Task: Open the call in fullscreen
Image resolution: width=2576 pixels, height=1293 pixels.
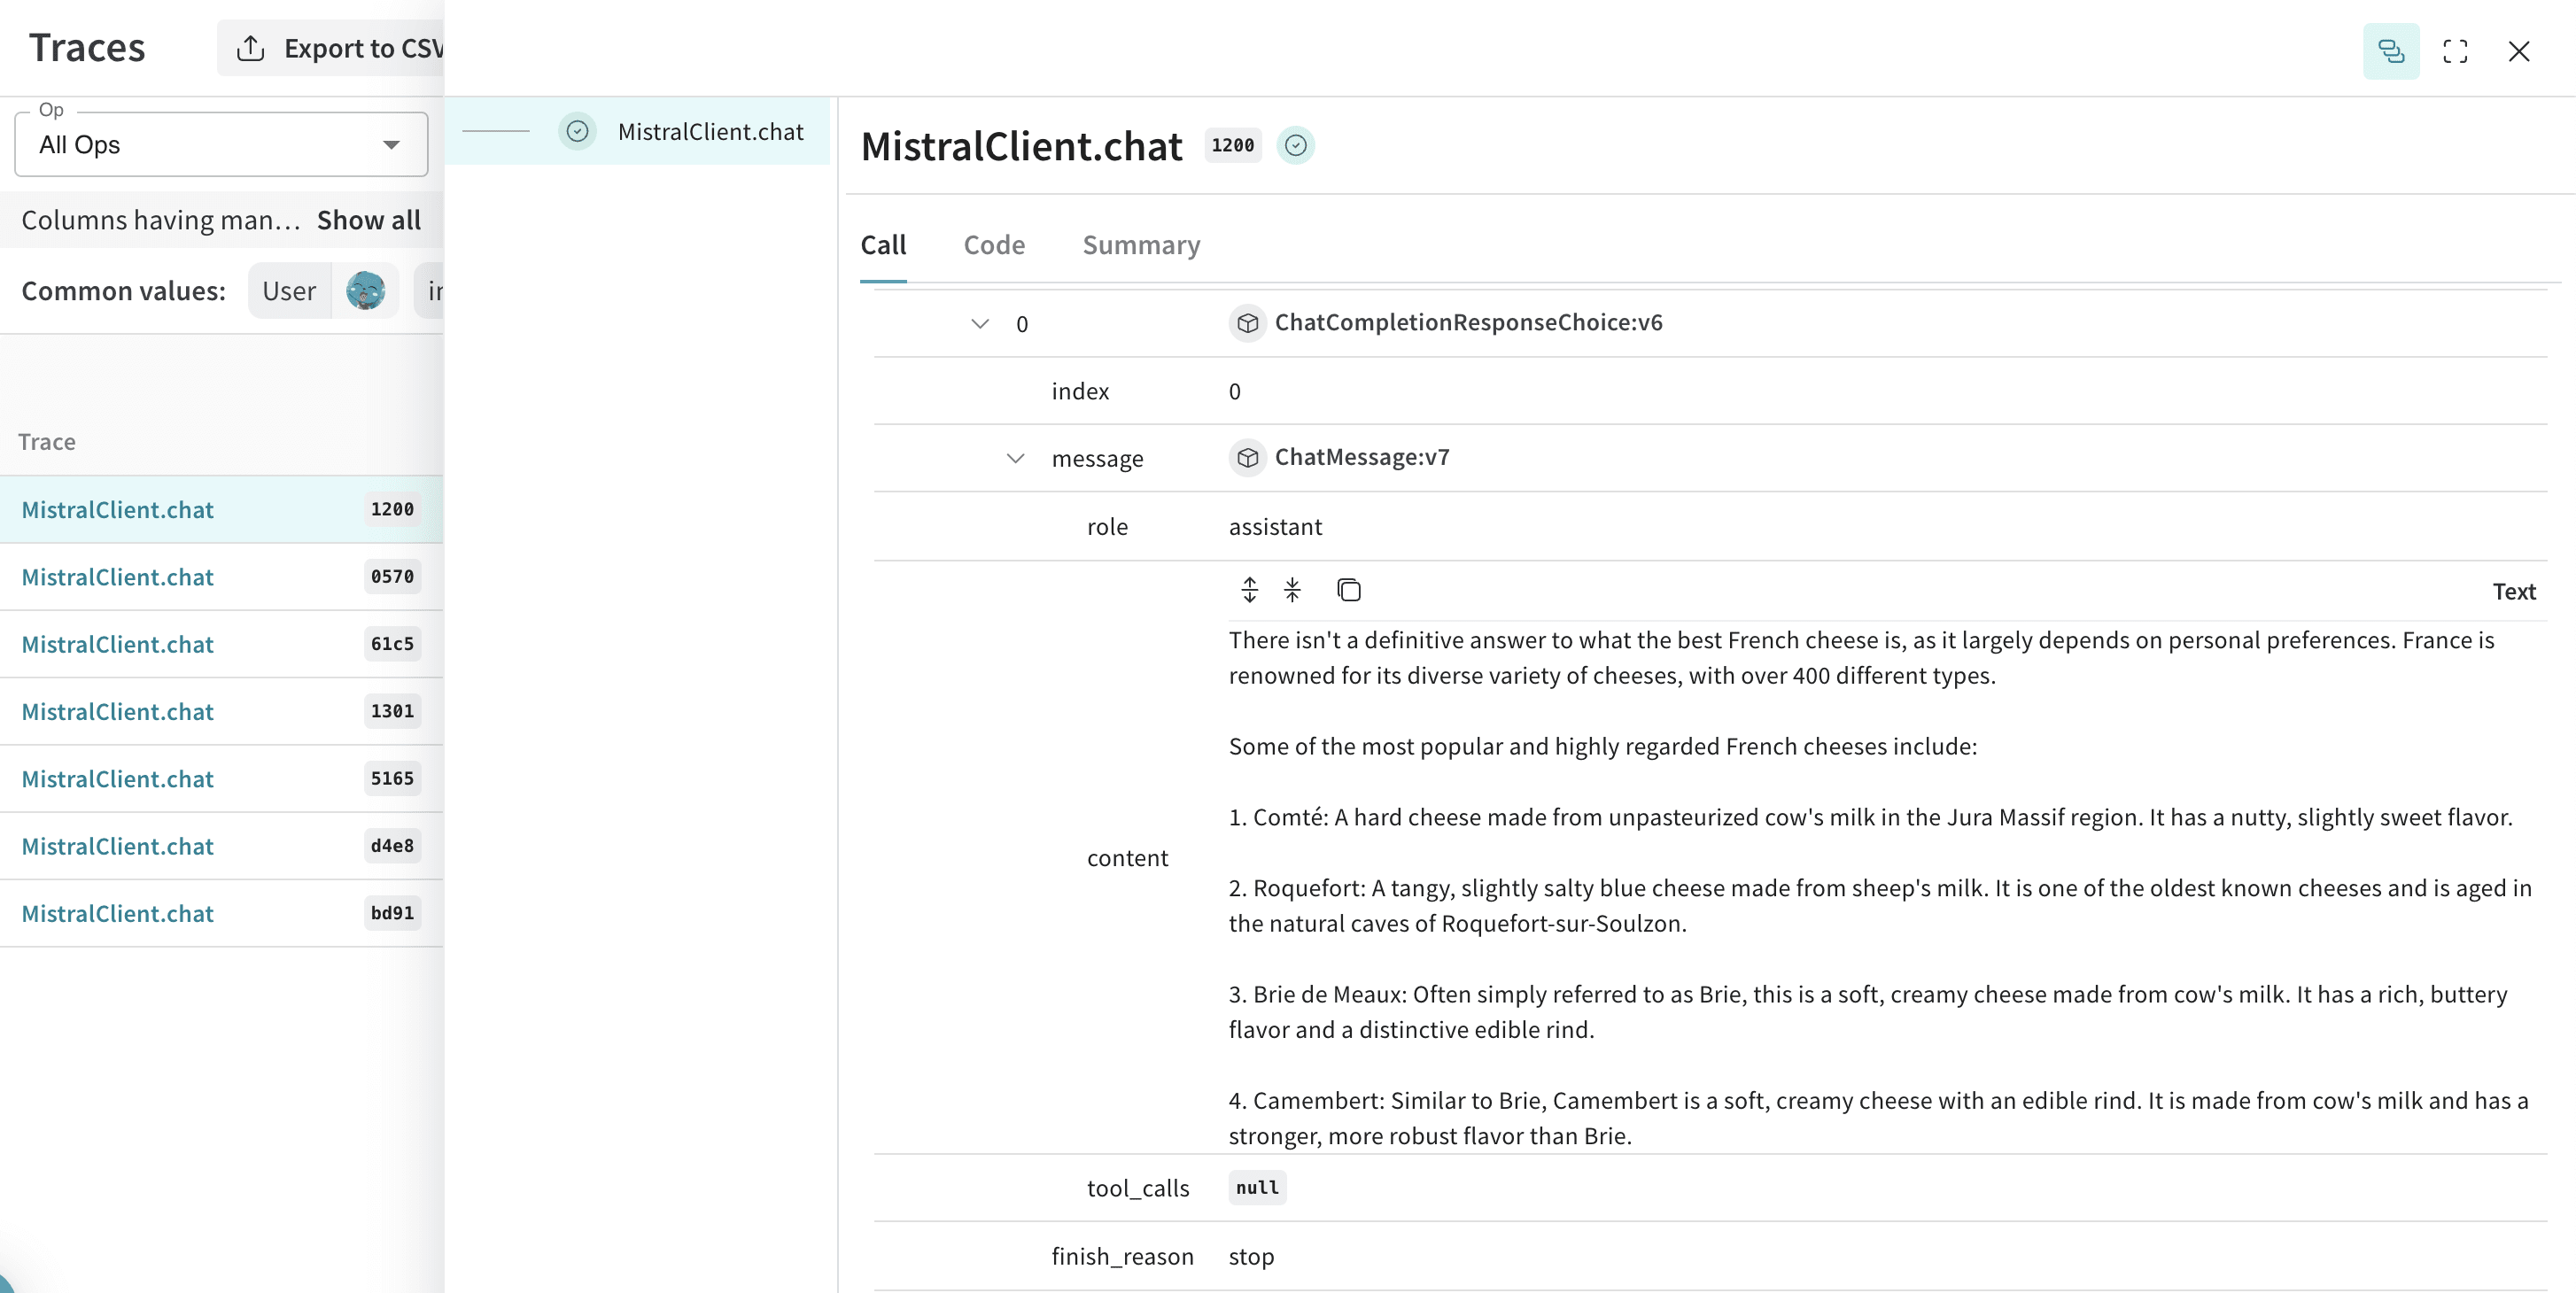Action: (2455, 51)
